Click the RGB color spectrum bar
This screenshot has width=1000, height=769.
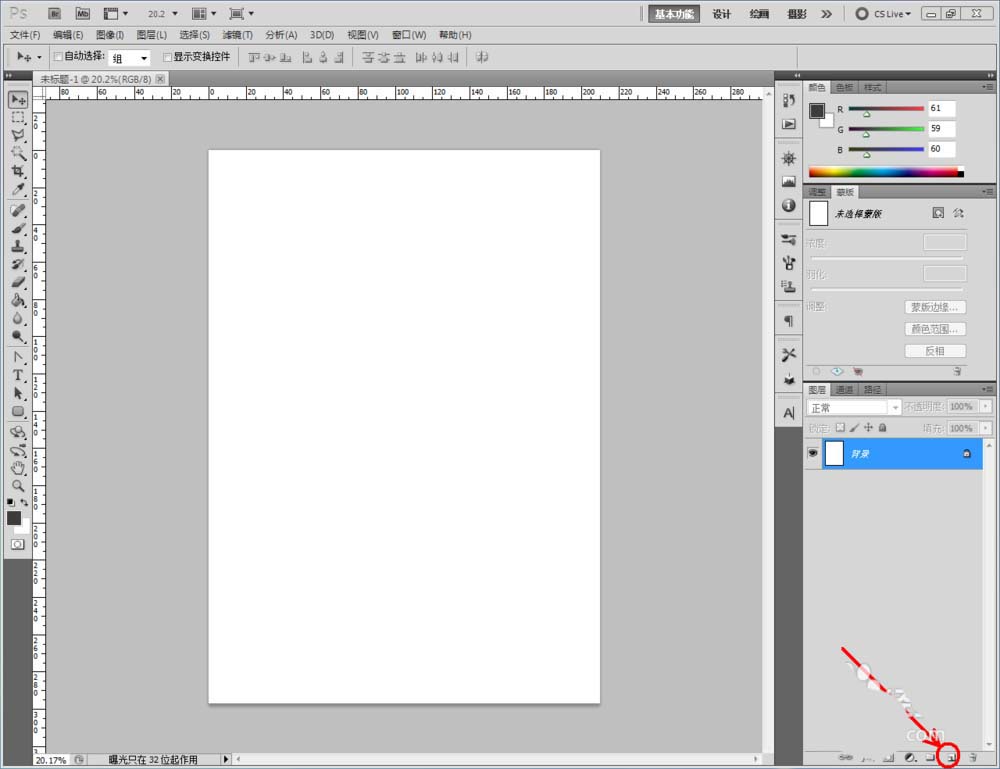(x=882, y=172)
